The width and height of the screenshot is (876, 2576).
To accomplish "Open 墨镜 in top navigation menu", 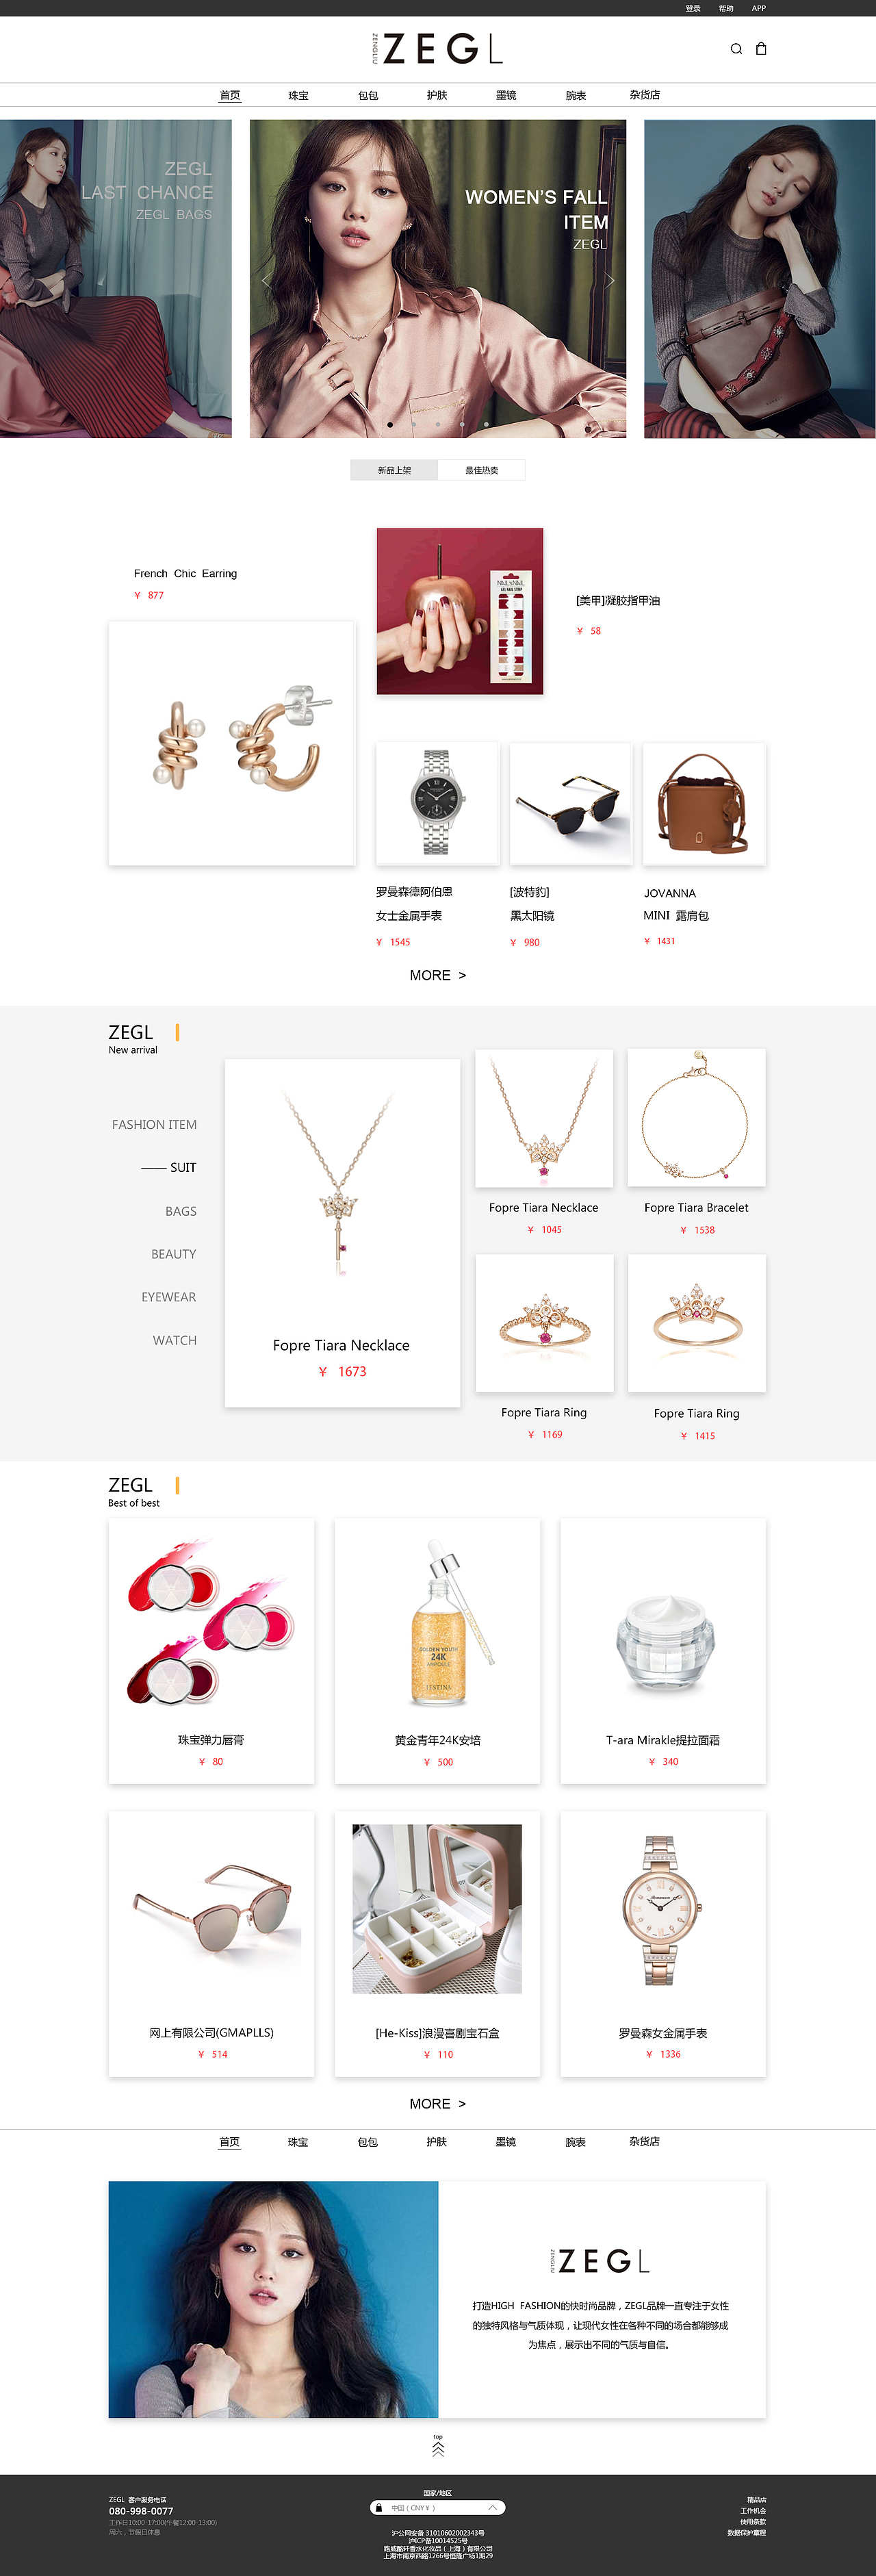I will pos(506,96).
